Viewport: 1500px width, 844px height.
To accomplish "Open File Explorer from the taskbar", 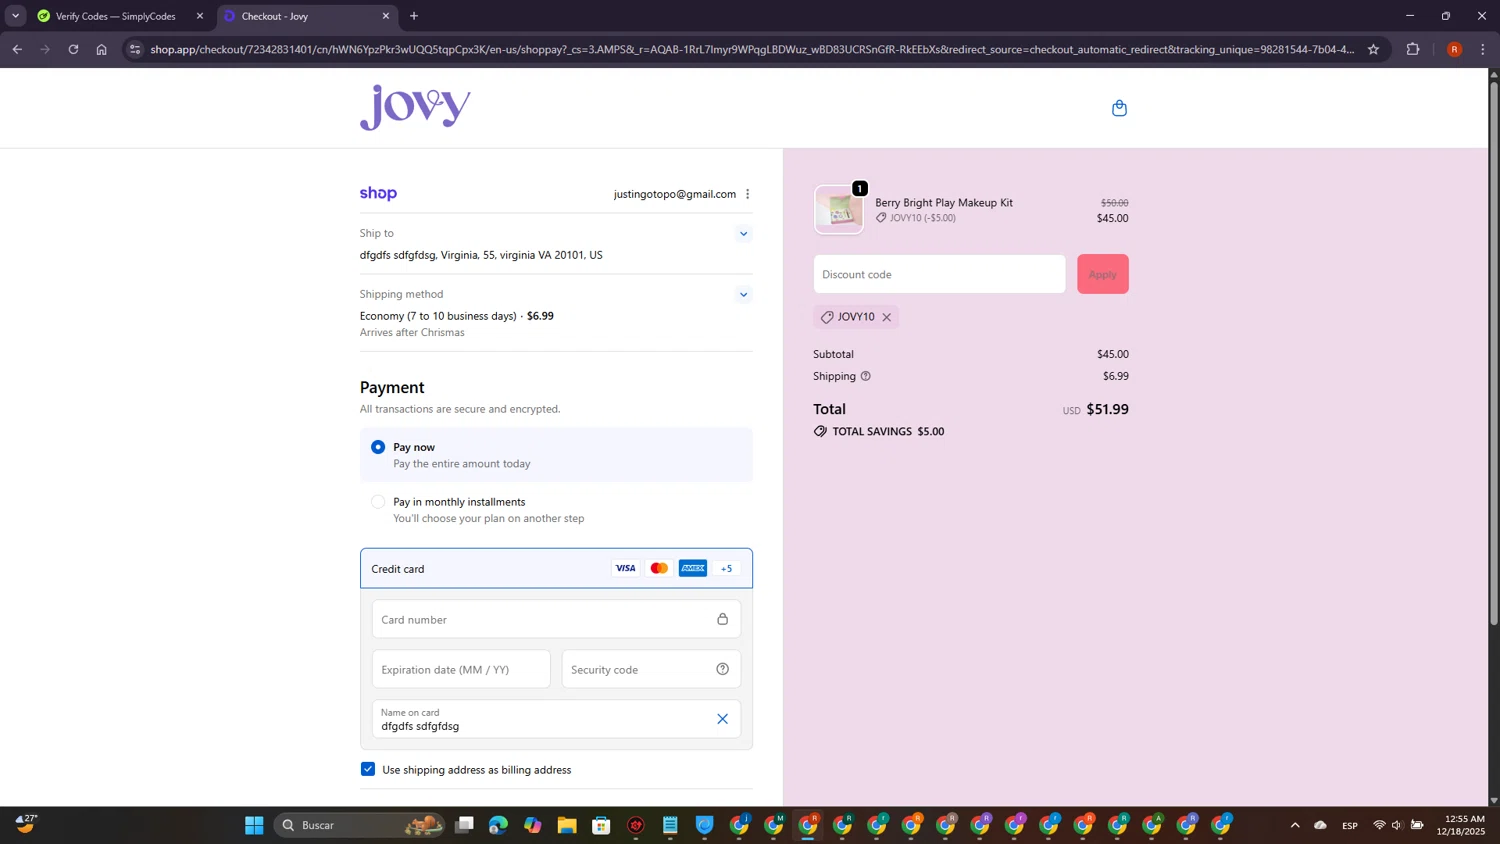I will coord(567,825).
